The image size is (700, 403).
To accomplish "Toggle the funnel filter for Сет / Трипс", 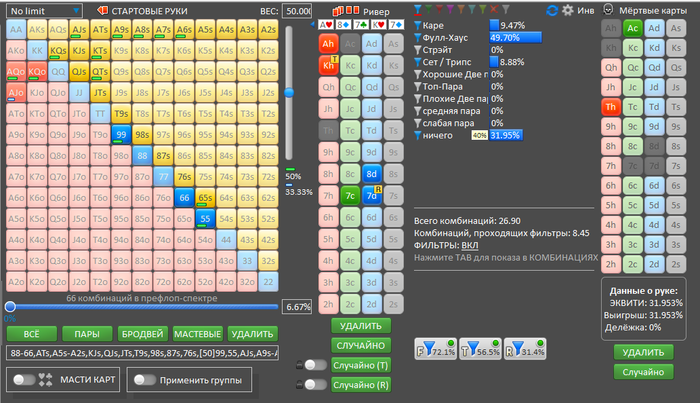I will tap(418, 62).
